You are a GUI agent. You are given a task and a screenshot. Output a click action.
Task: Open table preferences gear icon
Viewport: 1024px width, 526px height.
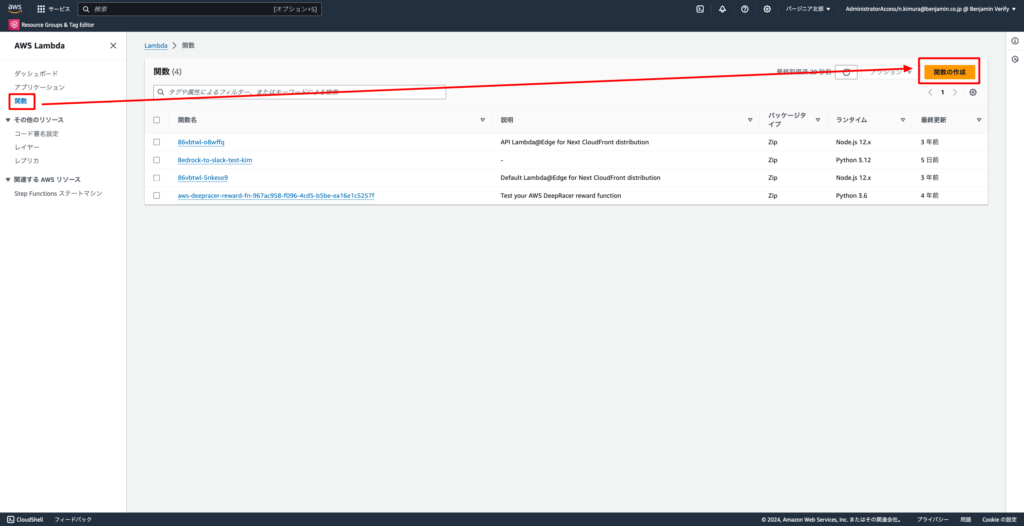pos(973,92)
